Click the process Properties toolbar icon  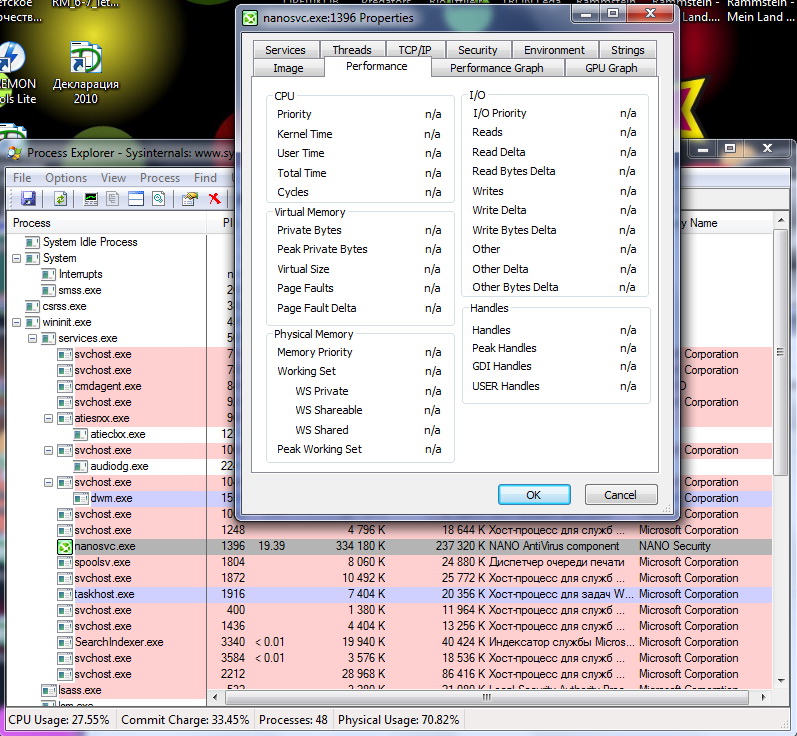(x=189, y=199)
